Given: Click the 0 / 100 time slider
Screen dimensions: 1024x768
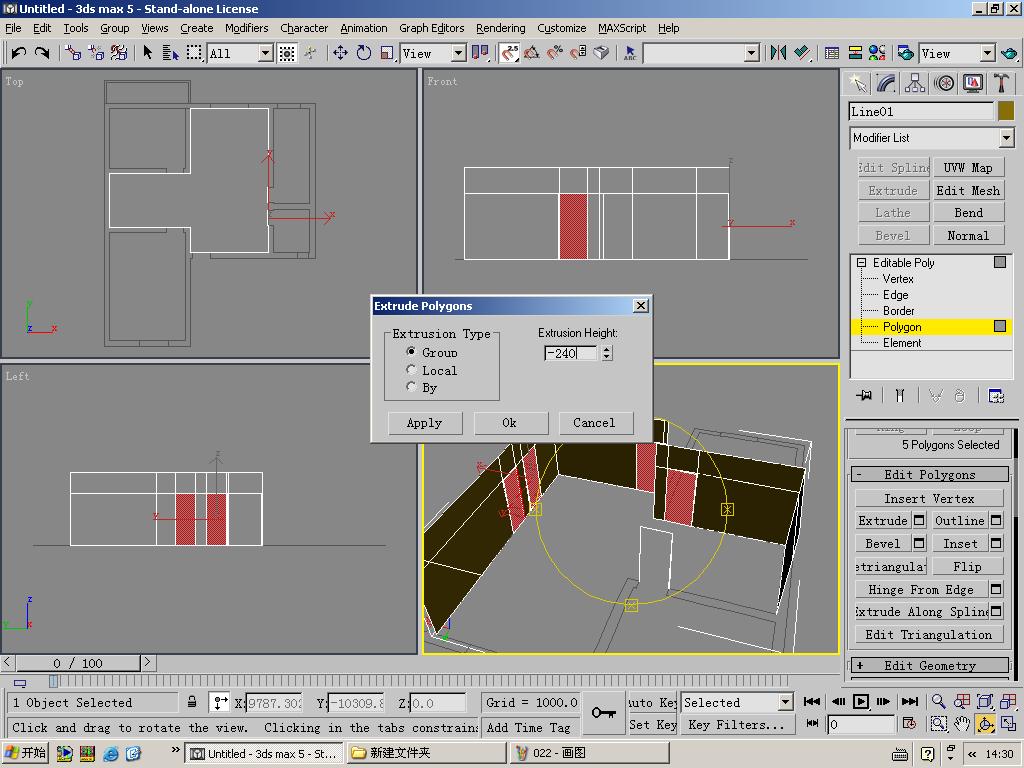Looking at the screenshot, I should [x=78, y=664].
